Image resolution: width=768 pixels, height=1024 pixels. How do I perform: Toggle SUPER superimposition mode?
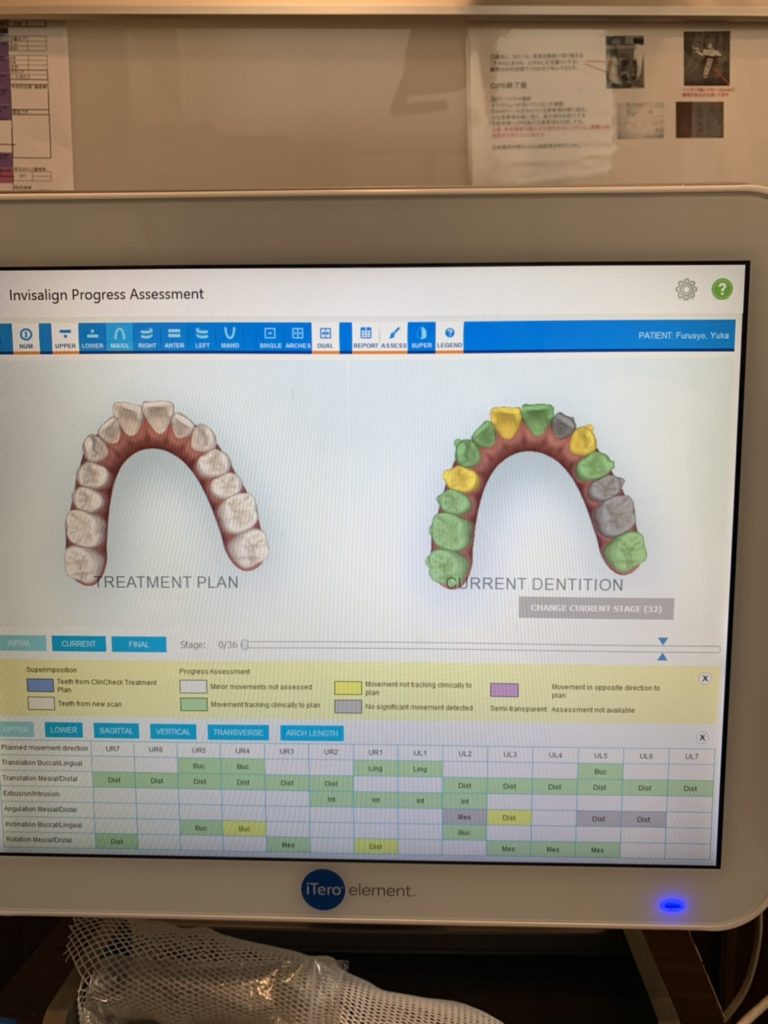tap(421, 337)
